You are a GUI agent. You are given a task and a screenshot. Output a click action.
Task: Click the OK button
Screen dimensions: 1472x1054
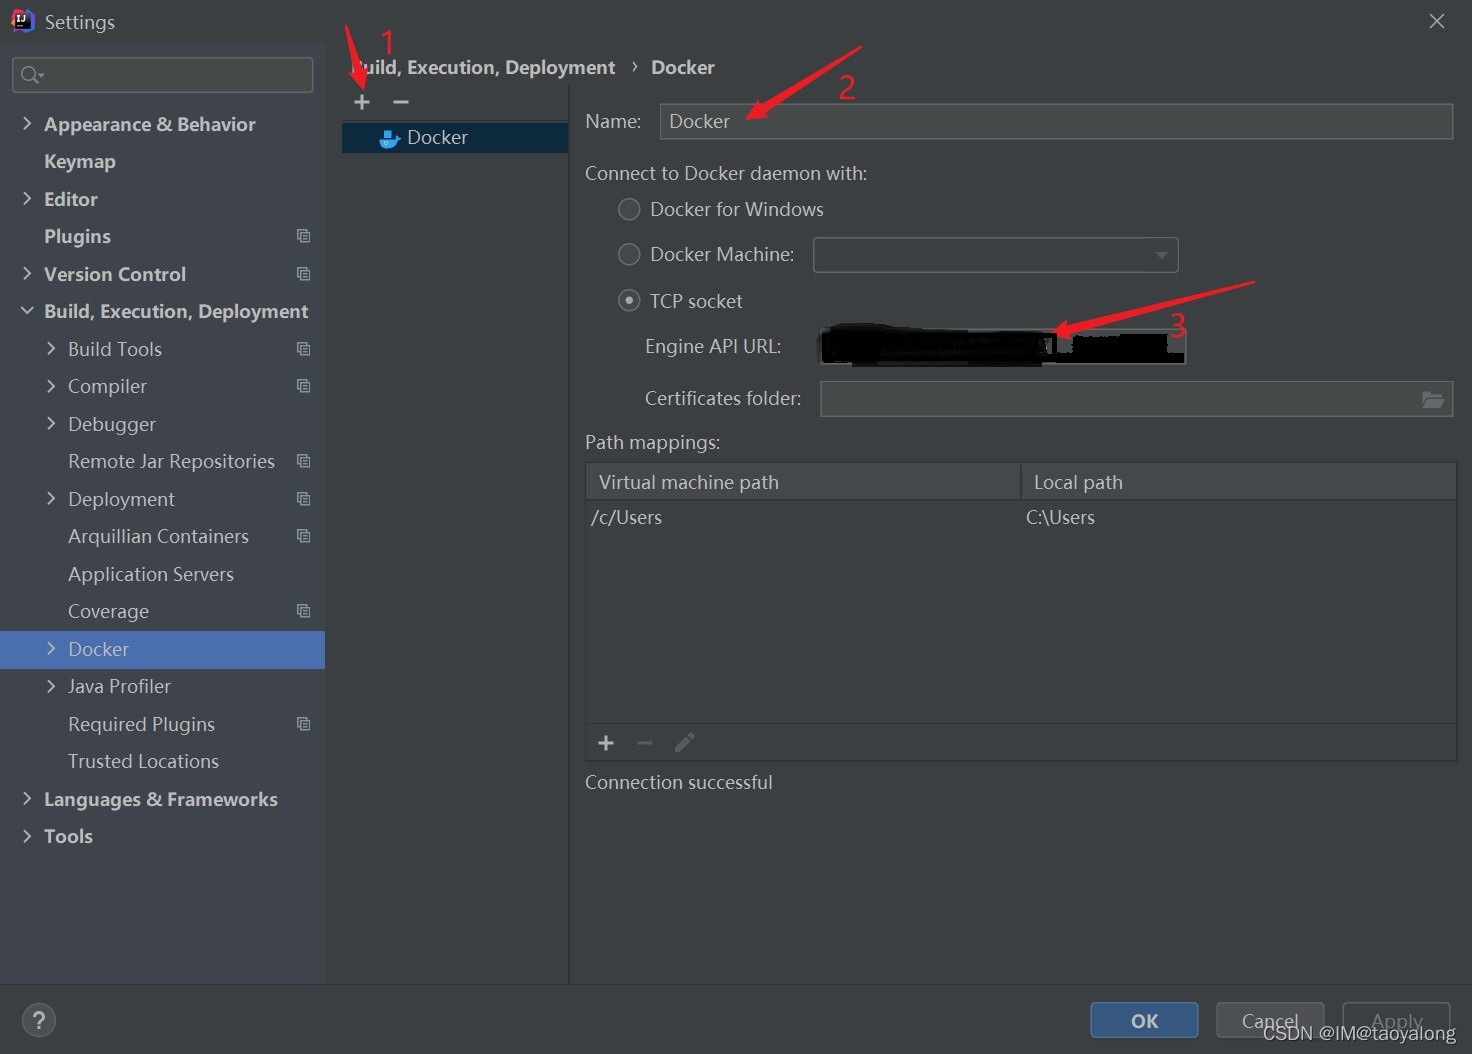pos(1144,1021)
